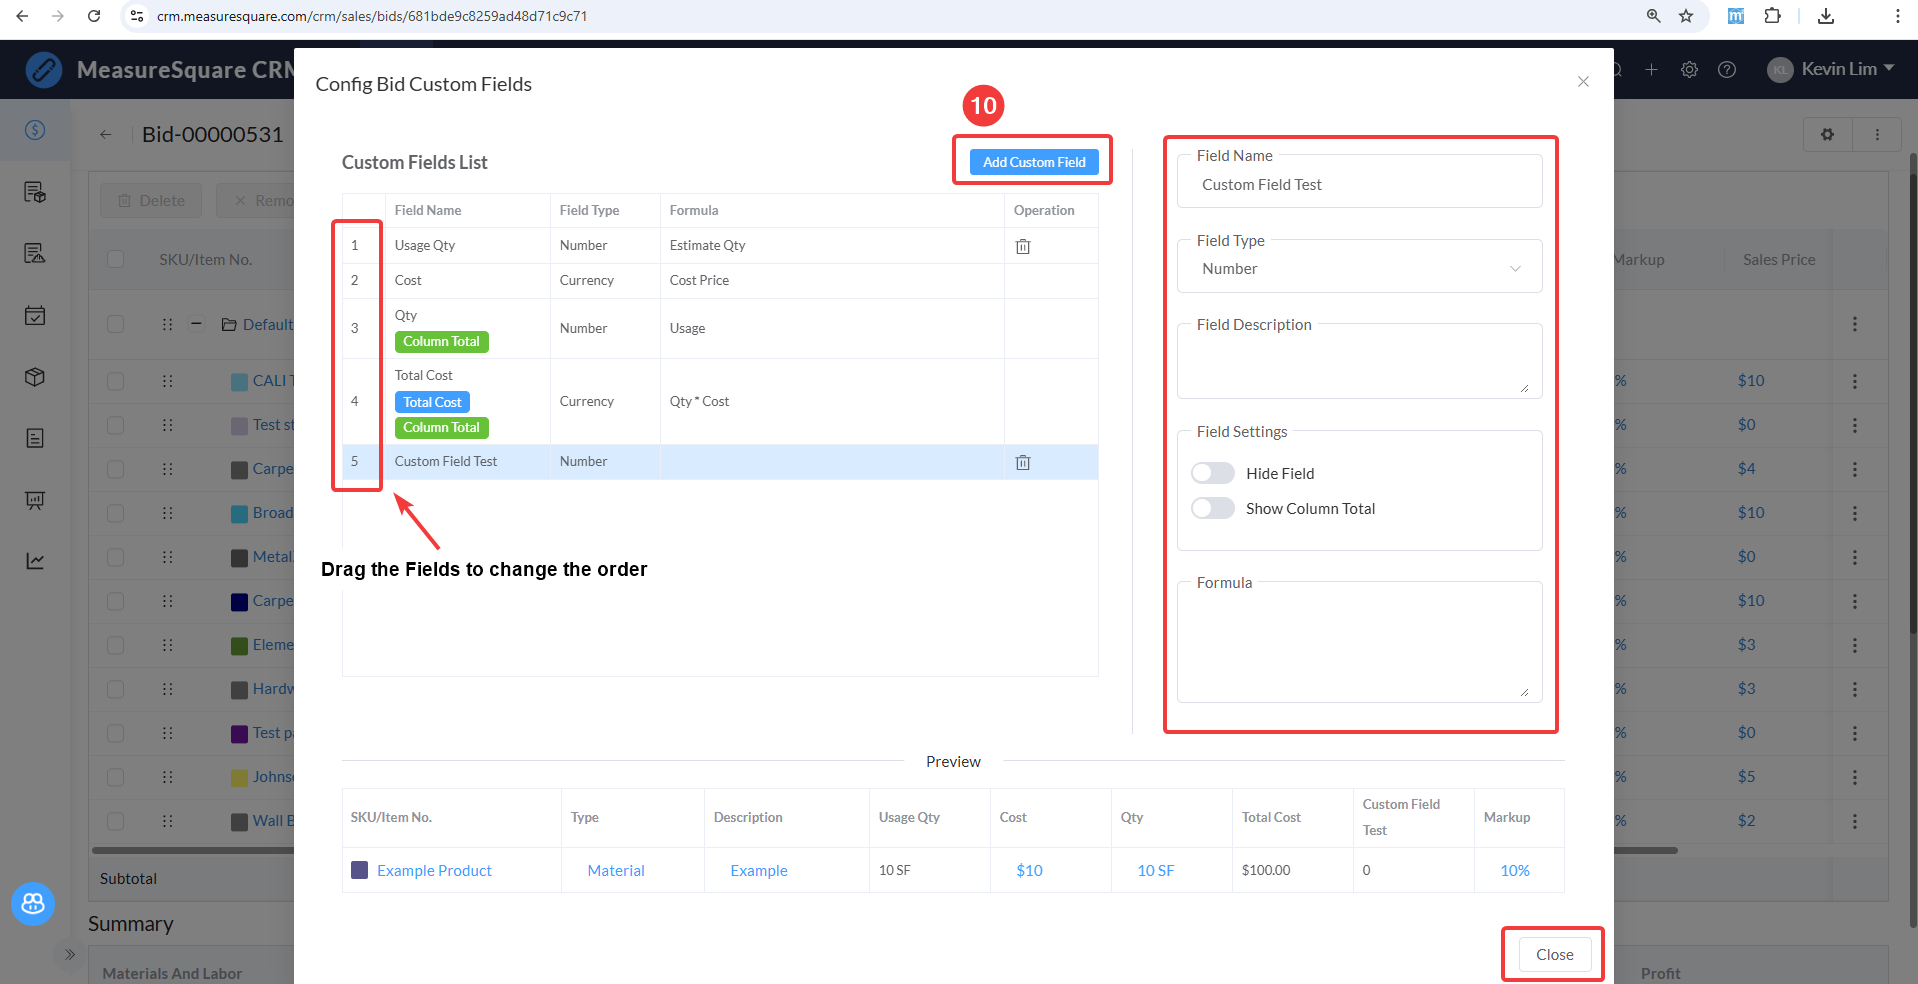Dismiss dialog with the X icon

[1583, 82]
